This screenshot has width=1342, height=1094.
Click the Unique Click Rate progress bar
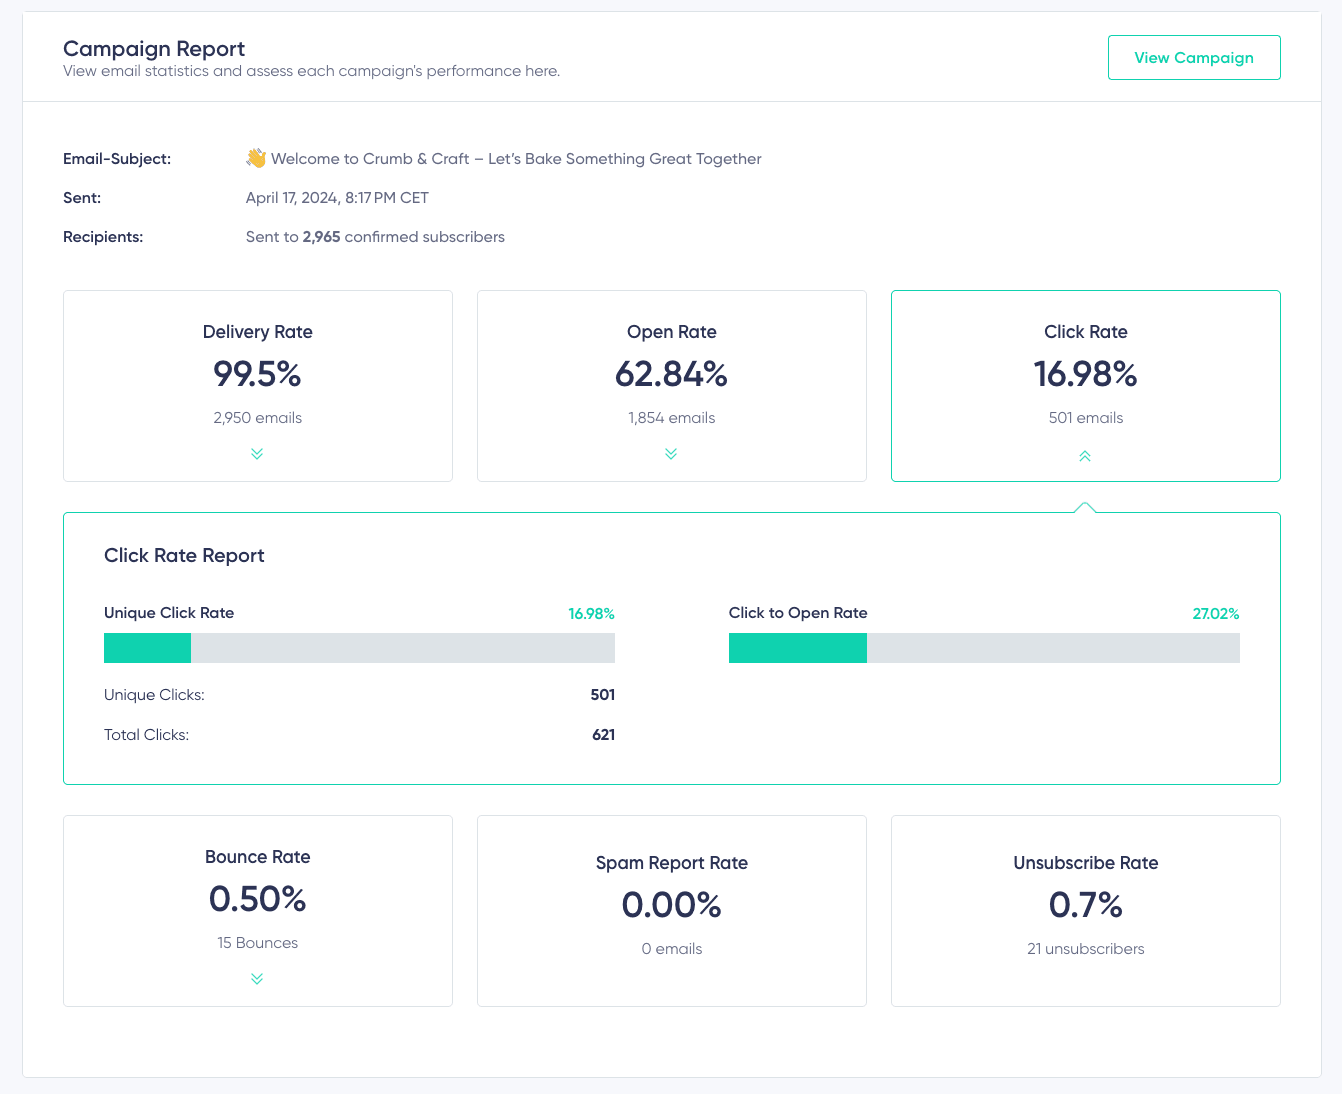pos(359,648)
